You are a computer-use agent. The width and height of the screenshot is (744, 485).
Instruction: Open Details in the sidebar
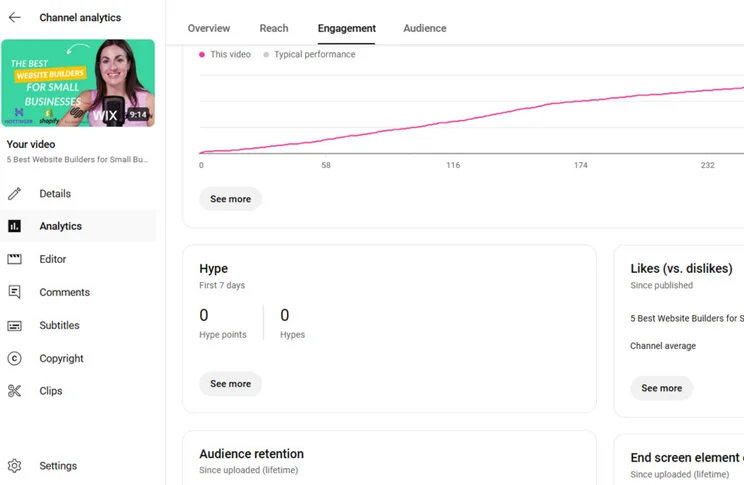pyautogui.click(x=78, y=194)
